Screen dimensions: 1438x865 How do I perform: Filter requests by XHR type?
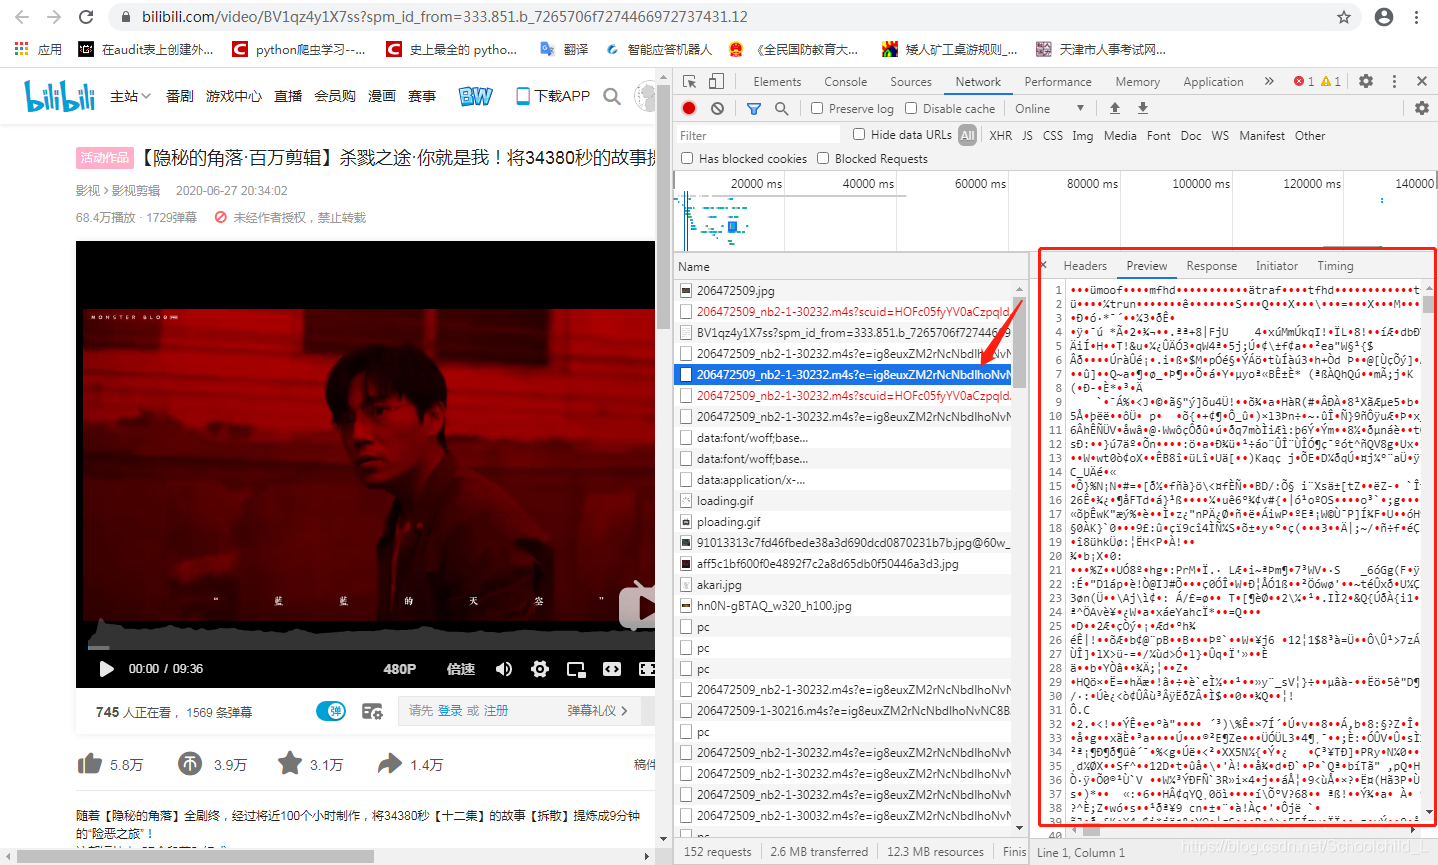[x=1000, y=135]
